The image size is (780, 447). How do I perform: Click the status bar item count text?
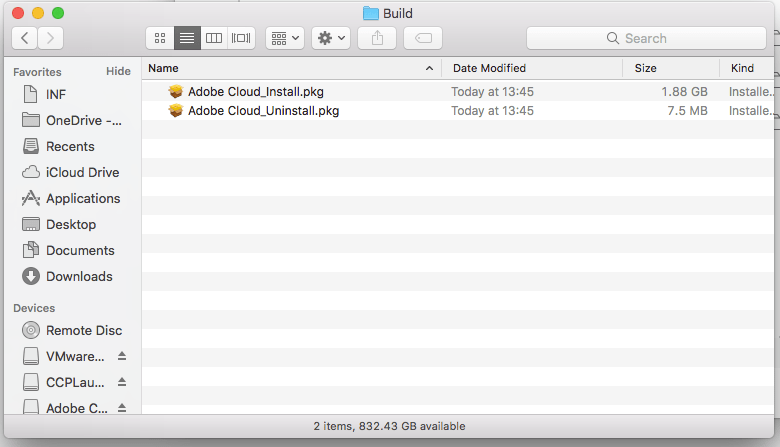point(390,426)
